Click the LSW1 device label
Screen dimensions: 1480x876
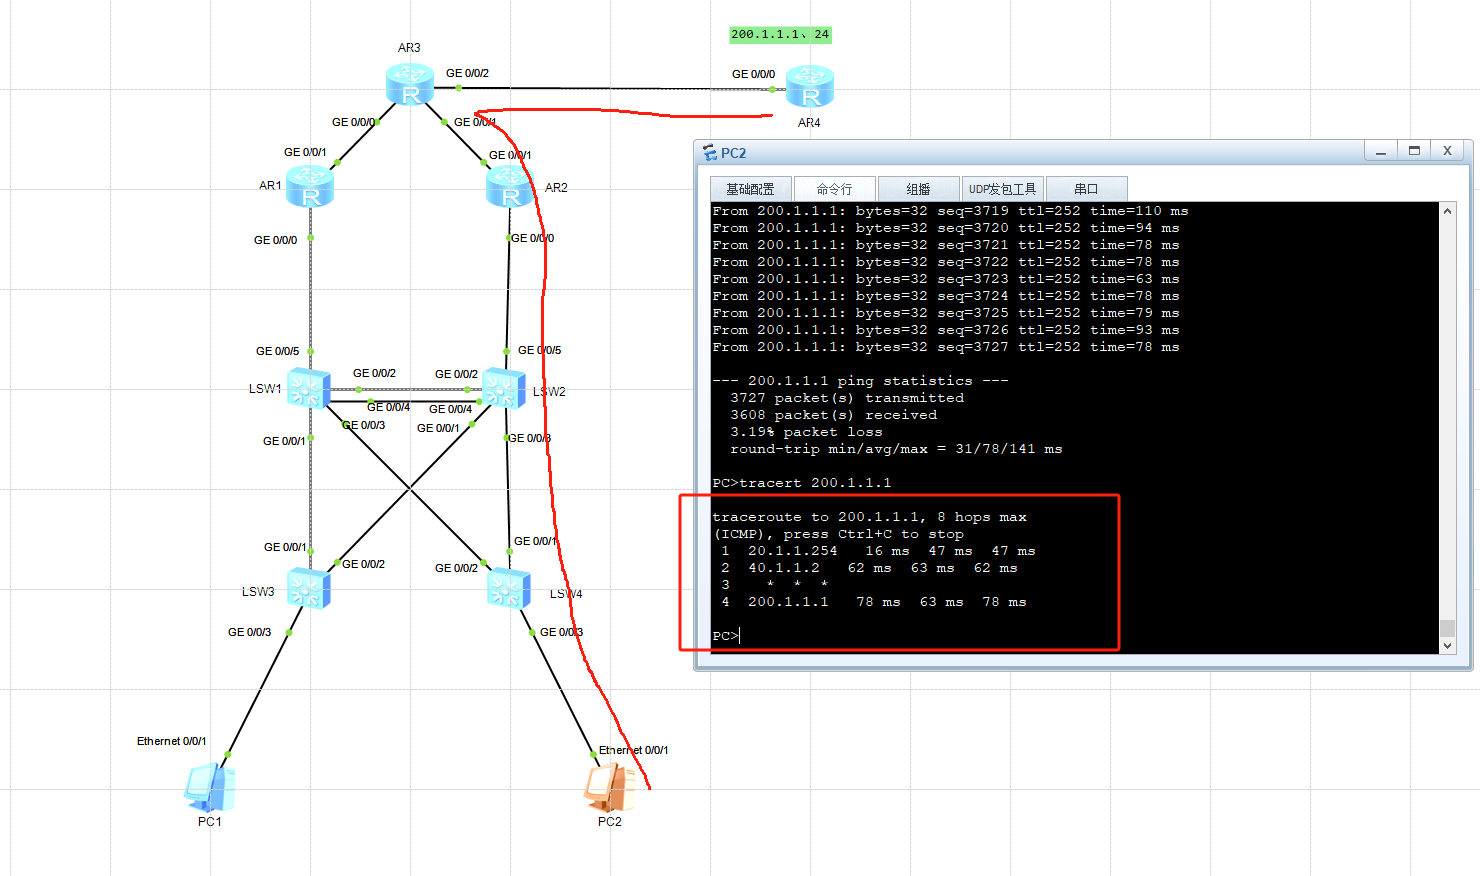coord(265,389)
